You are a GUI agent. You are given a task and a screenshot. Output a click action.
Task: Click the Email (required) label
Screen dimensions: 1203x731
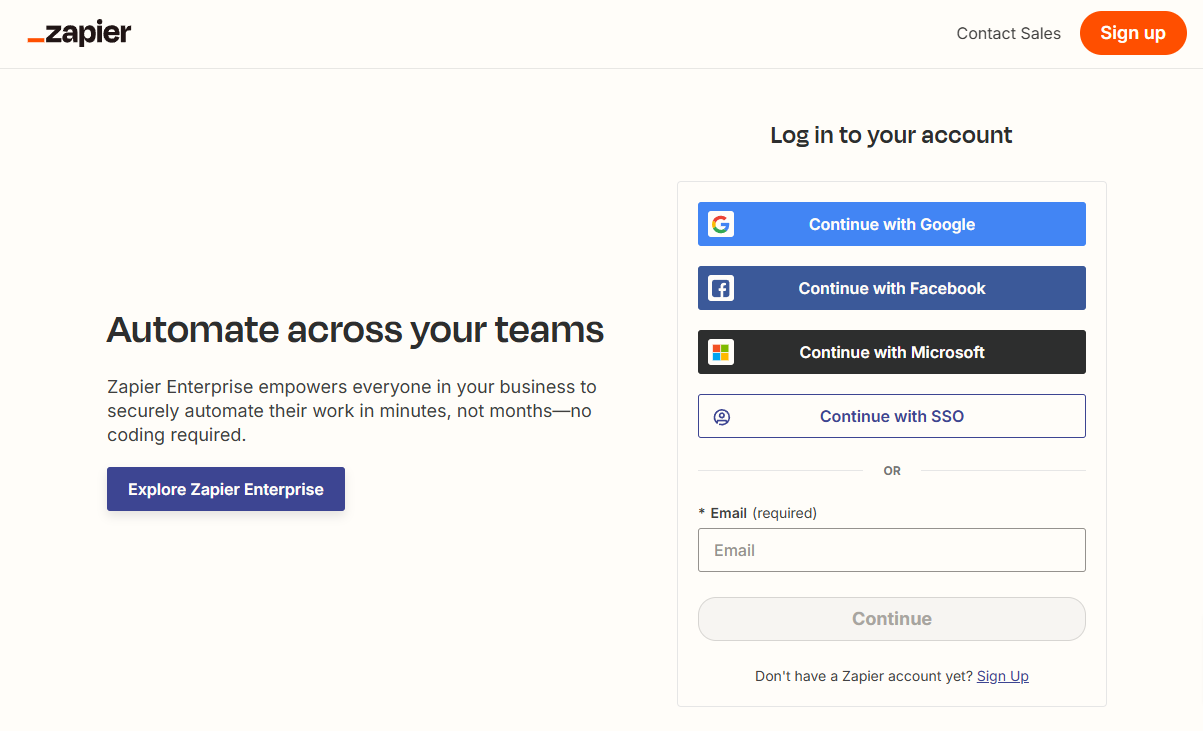click(x=758, y=513)
